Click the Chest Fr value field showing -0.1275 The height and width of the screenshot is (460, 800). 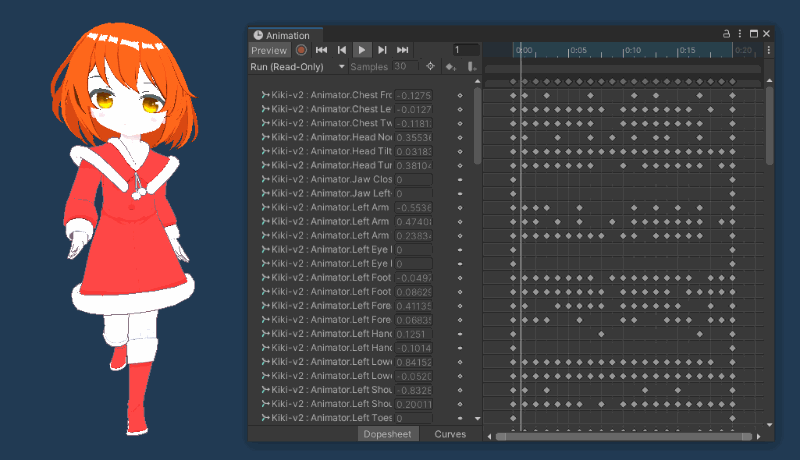pos(413,95)
